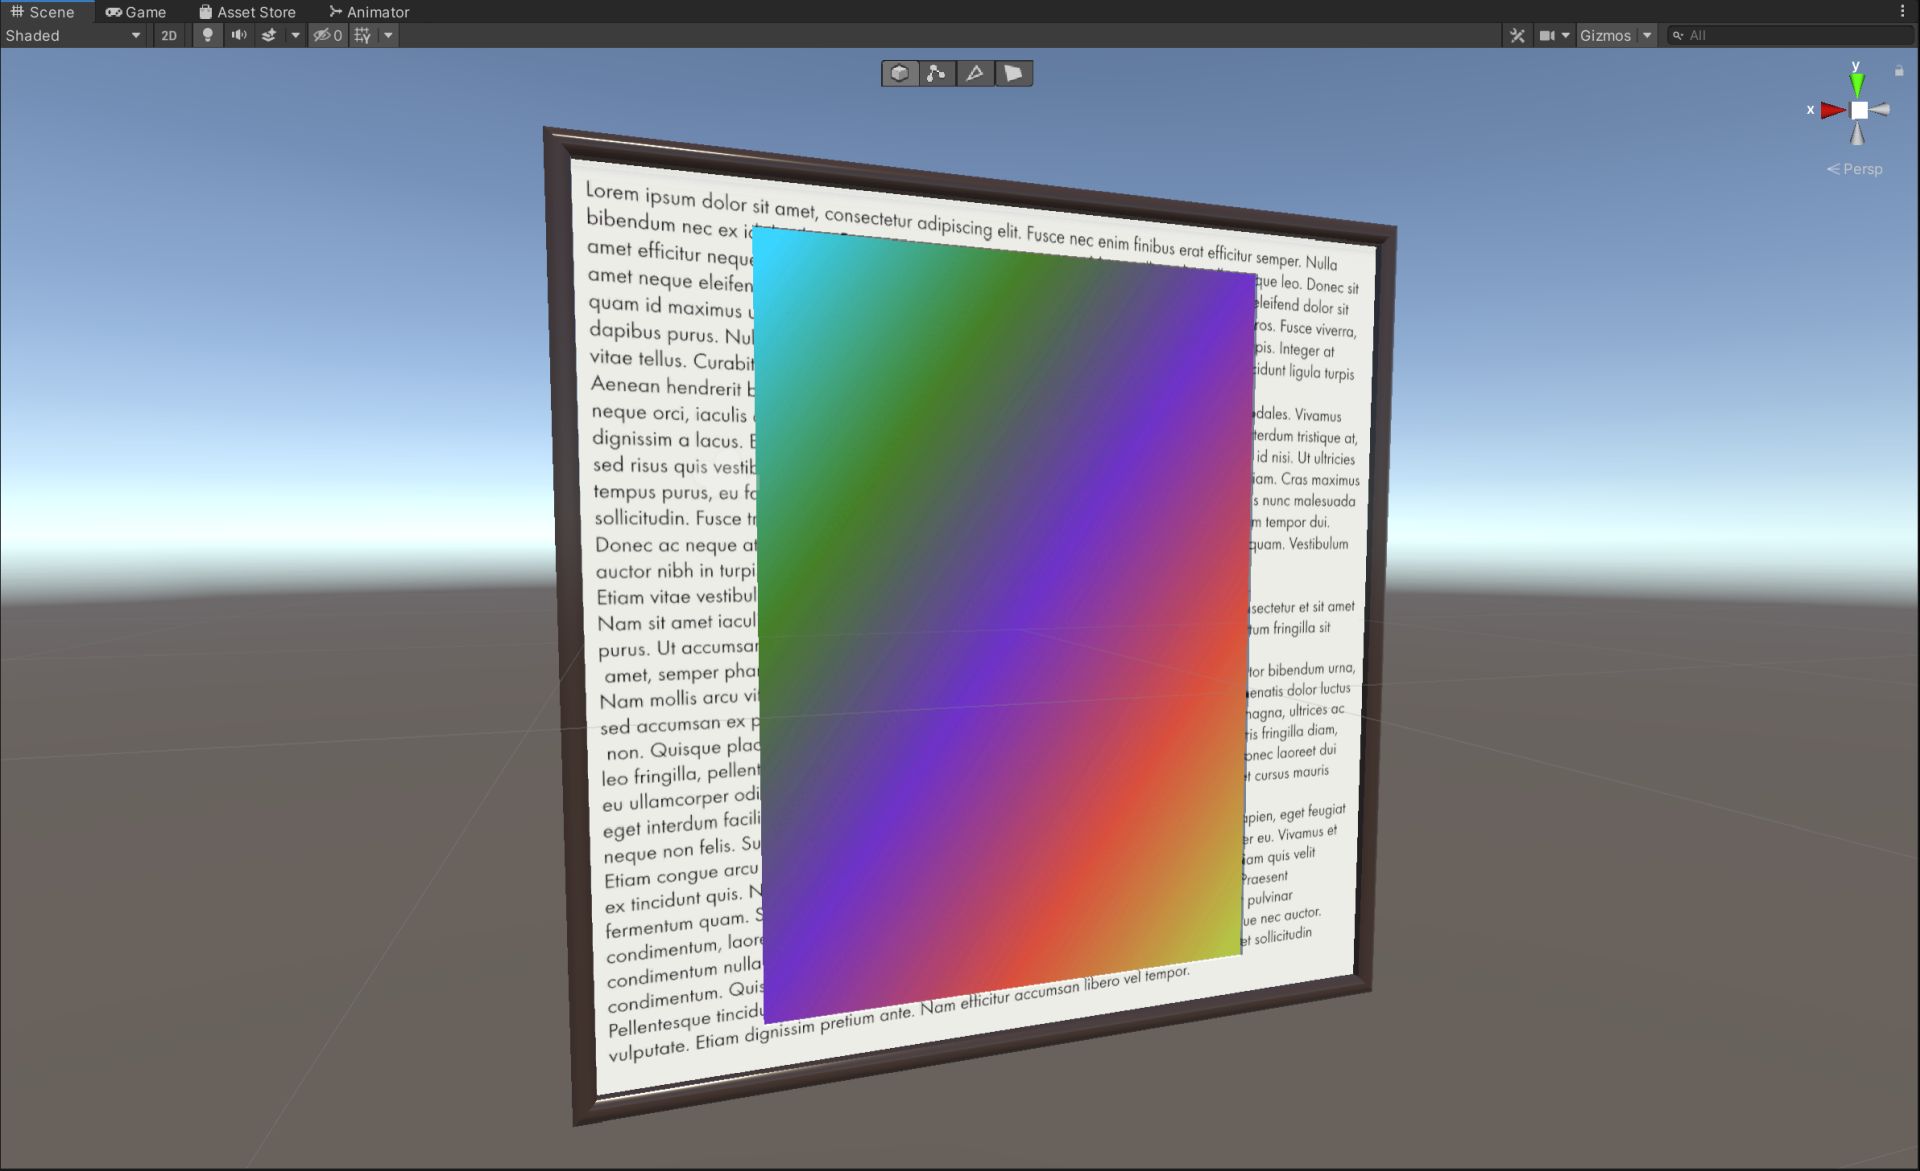
Task: Select the ProBuilder vertex selection mode icon
Action: click(937, 73)
